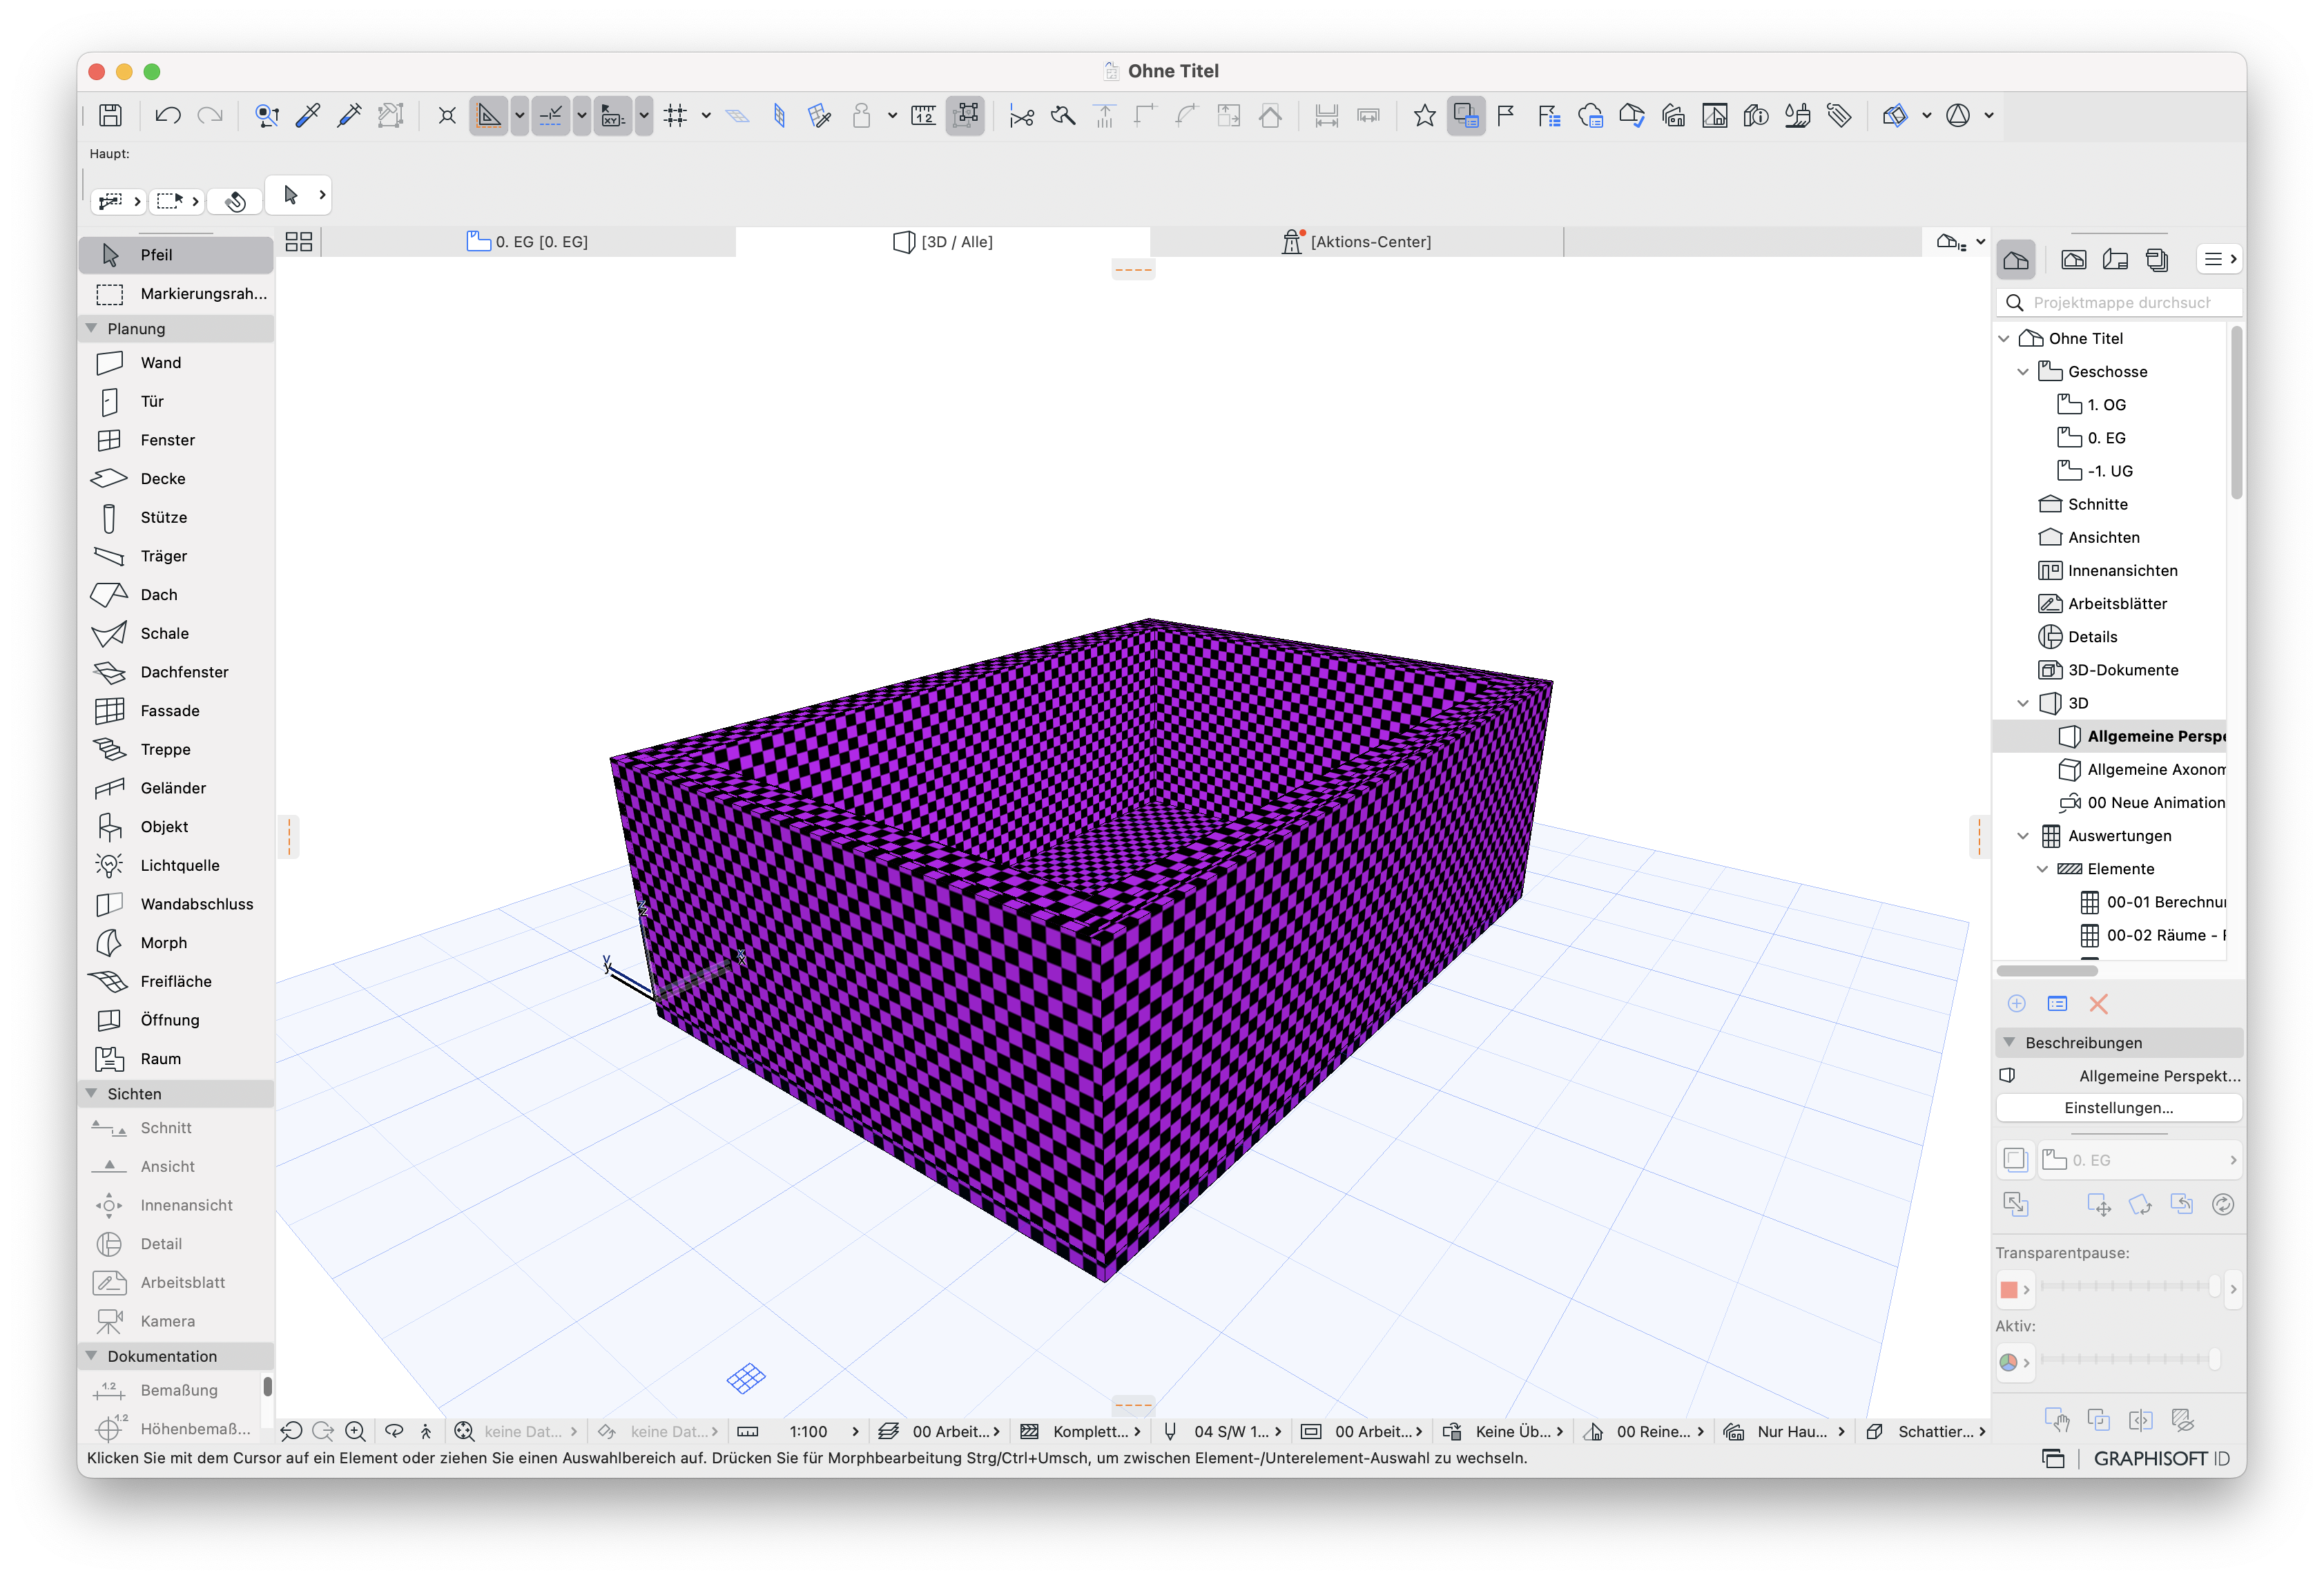This screenshot has width=2324, height=1580.
Task: Select the Geländer railing tool
Action: pos(176,788)
